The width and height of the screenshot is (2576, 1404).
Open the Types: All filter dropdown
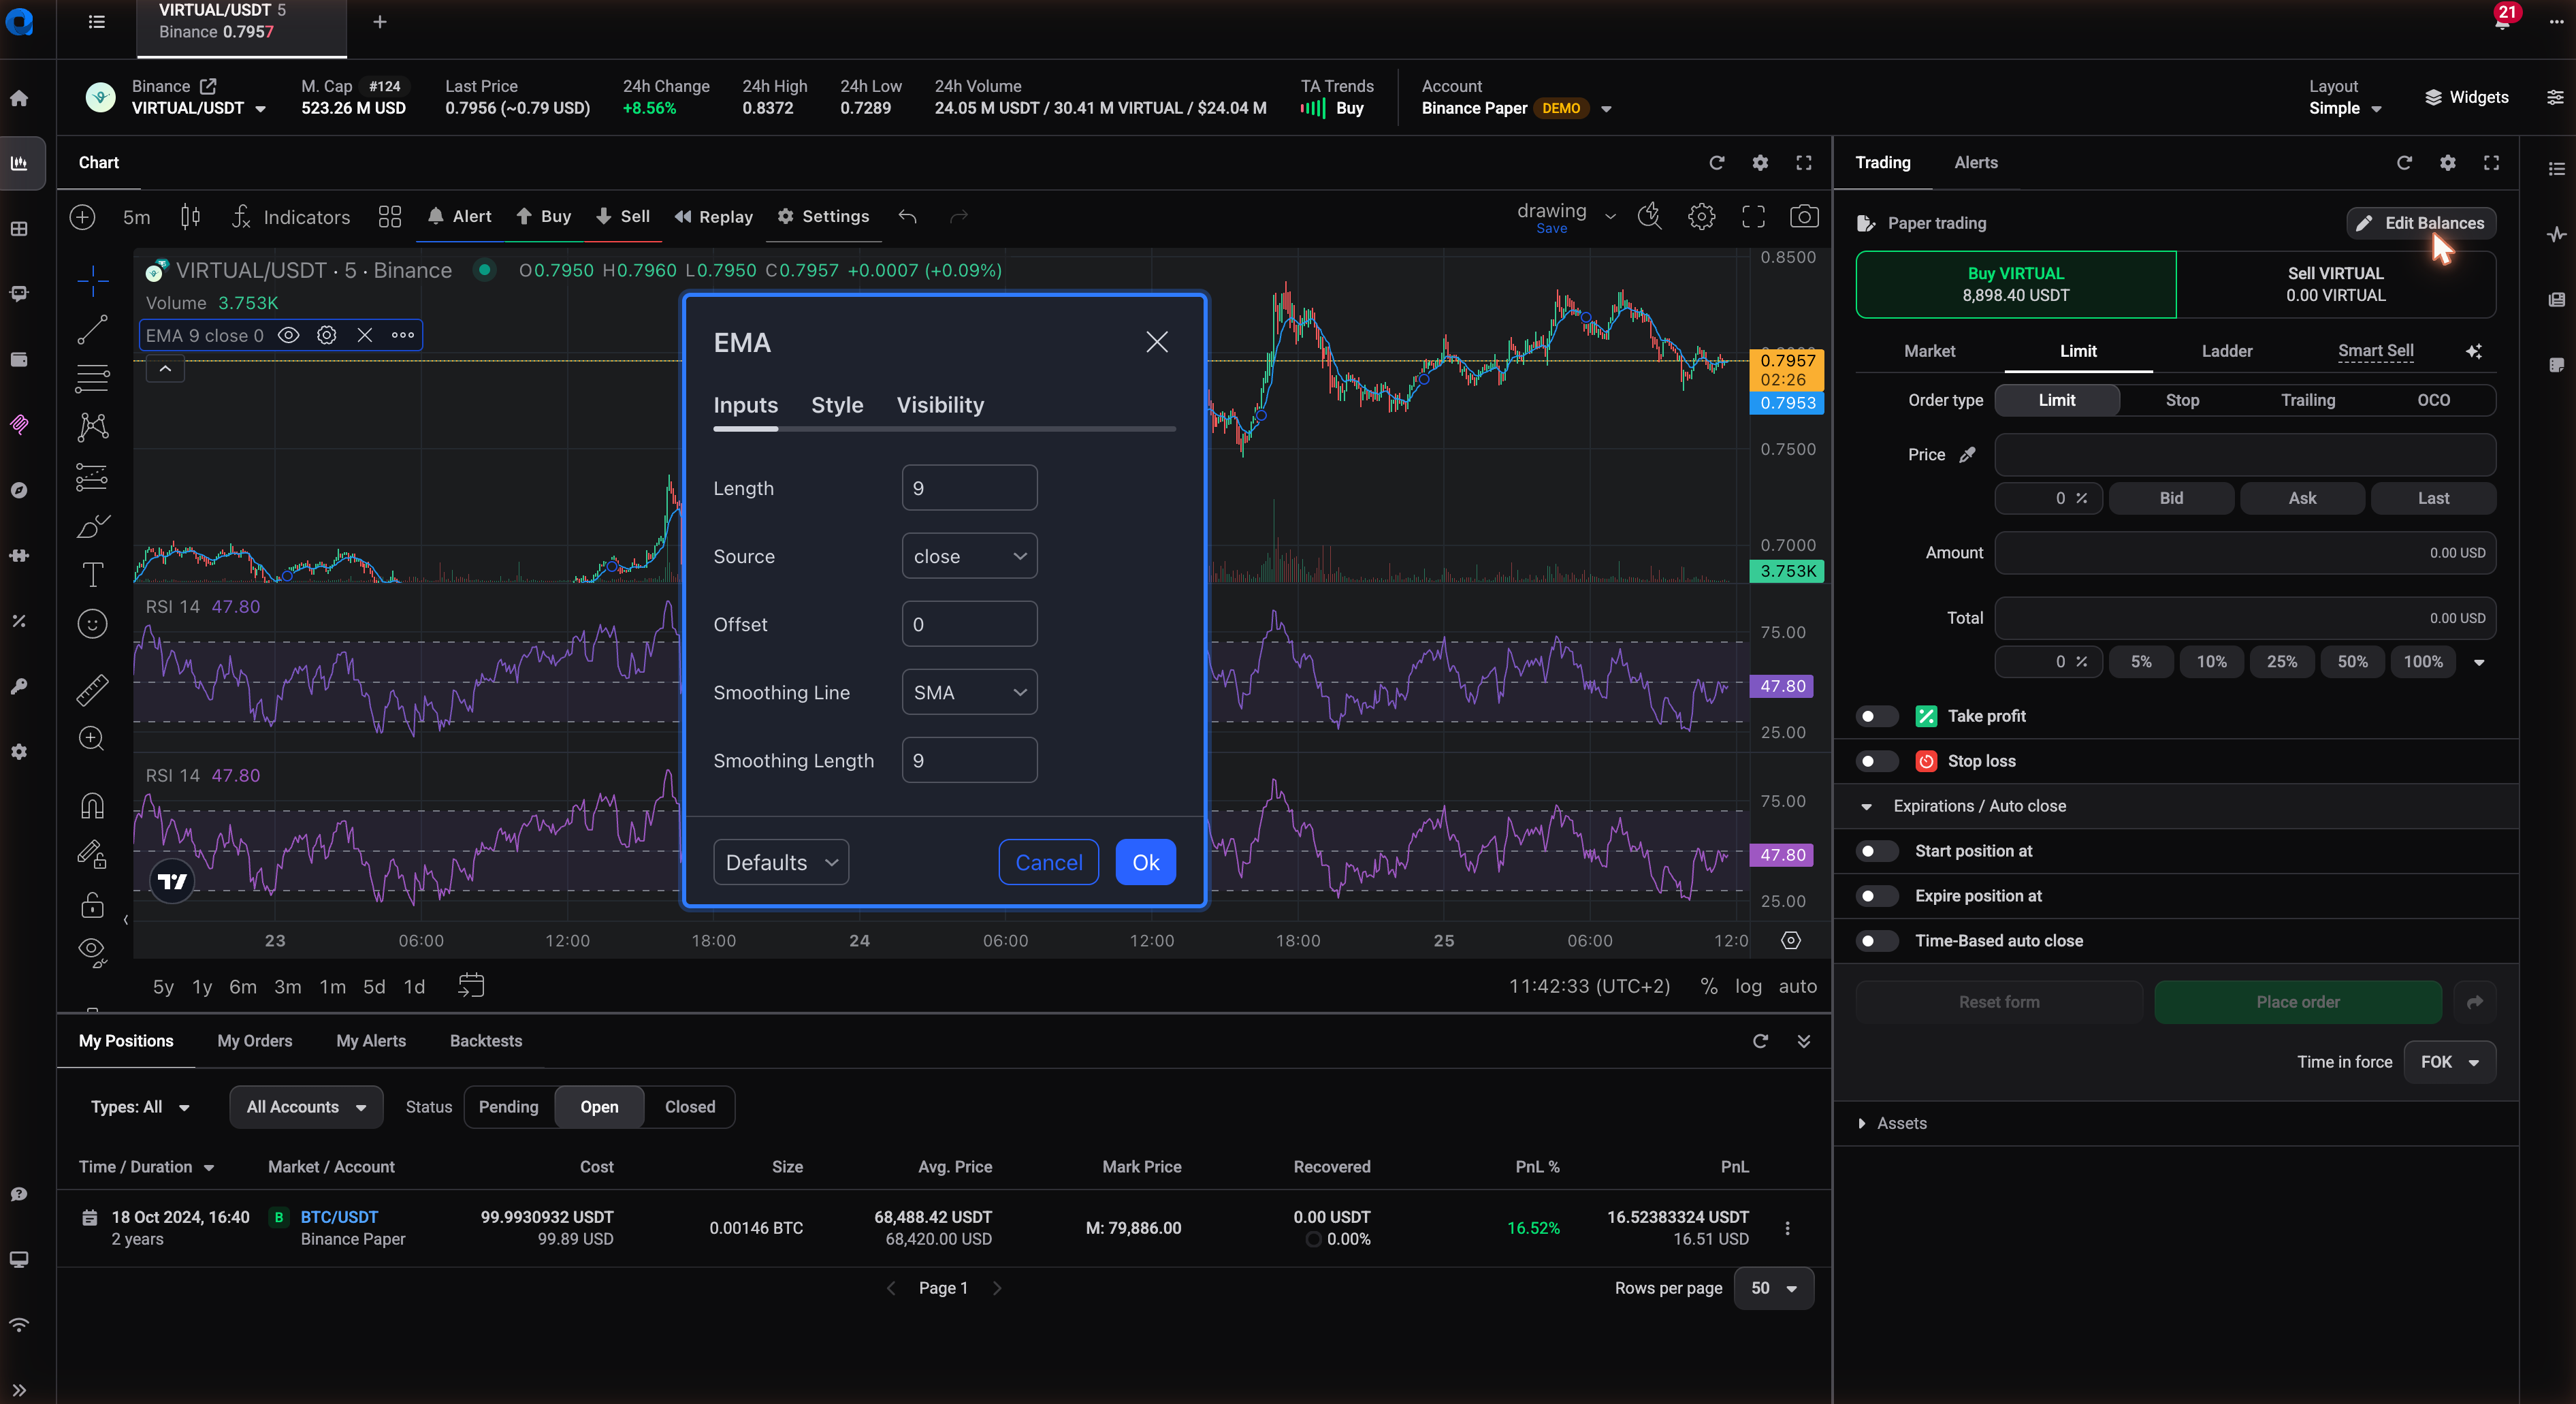click(x=140, y=1107)
